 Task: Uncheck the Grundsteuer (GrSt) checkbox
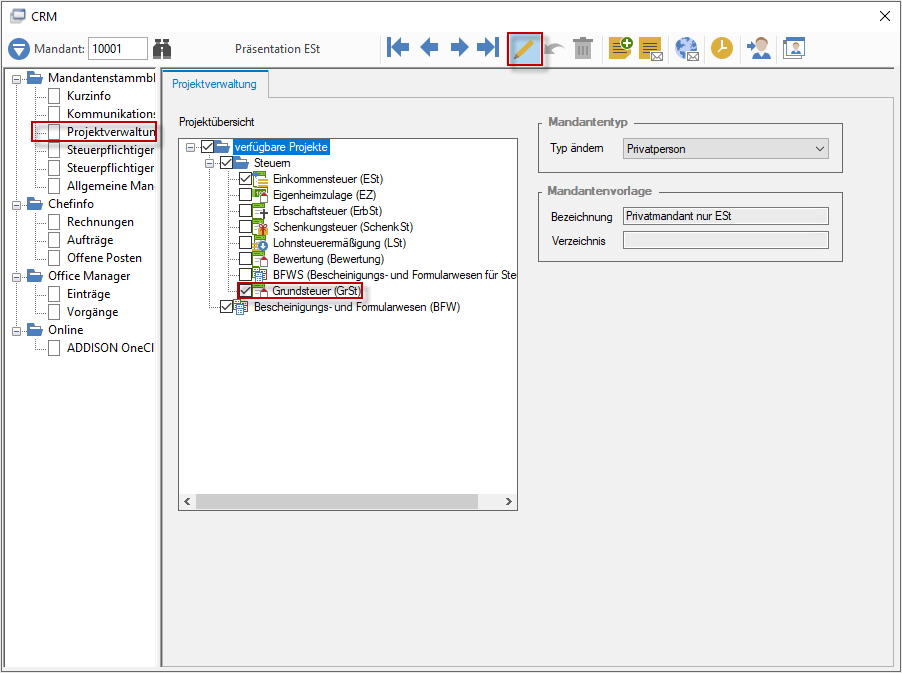(246, 291)
